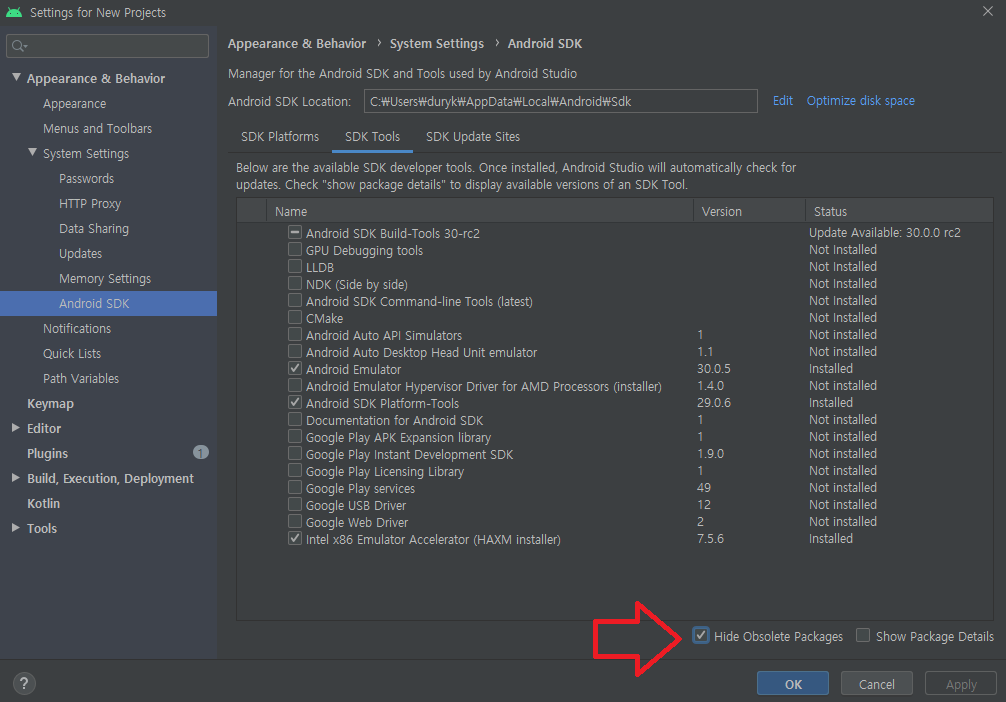Expand the Editor section arrow
The width and height of the screenshot is (1006, 702).
click(x=15, y=427)
